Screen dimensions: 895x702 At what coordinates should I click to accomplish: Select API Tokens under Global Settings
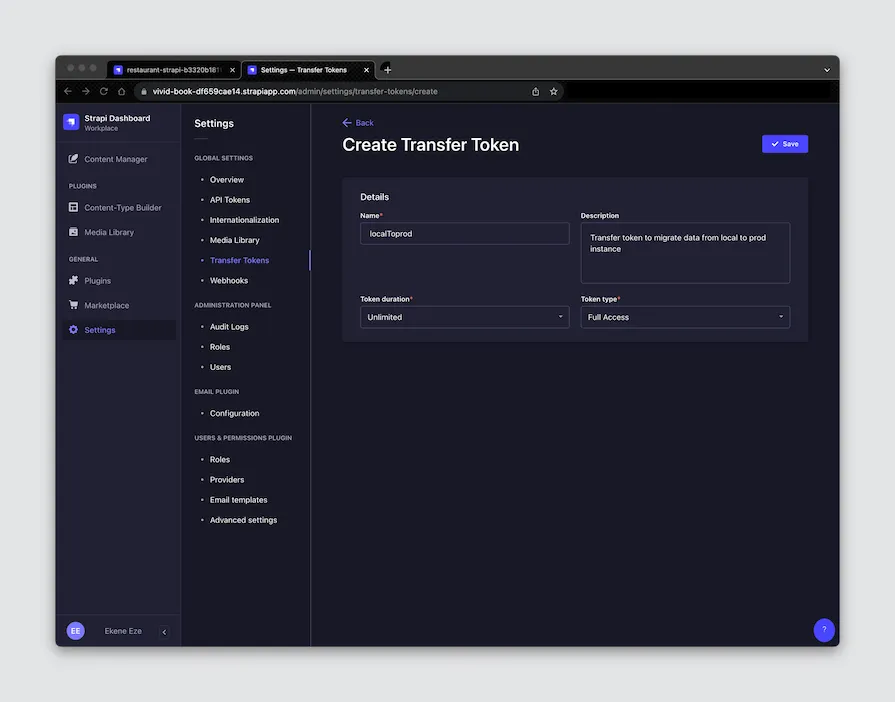229,199
